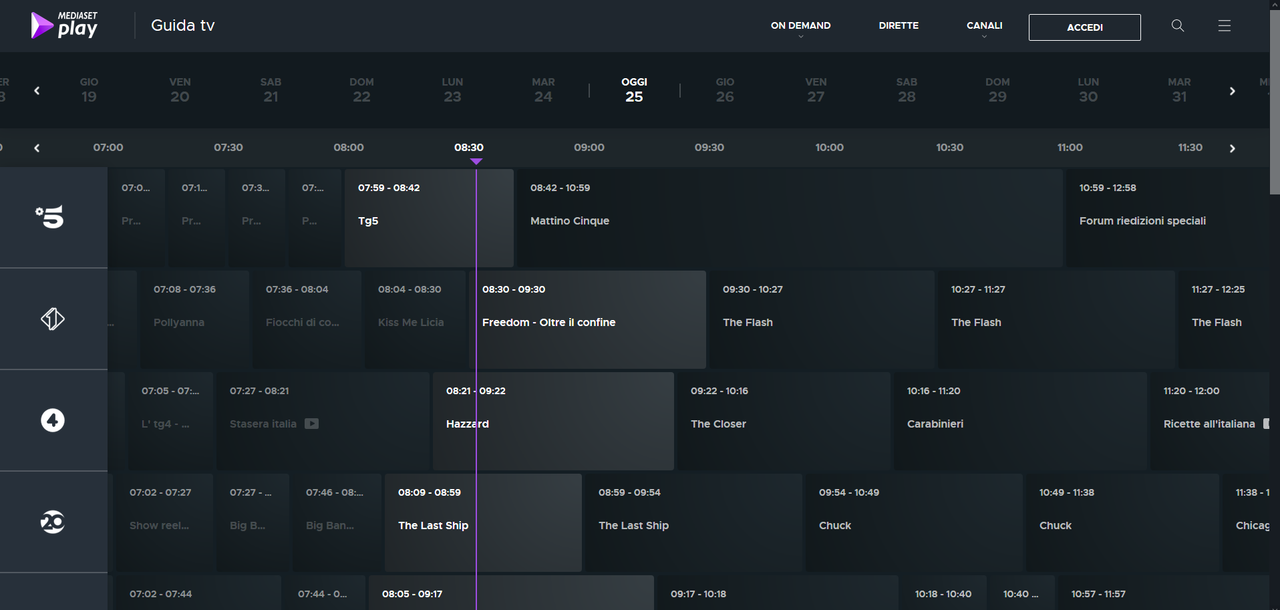
Task: Open the hamburger menu icon
Action: (x=1224, y=26)
